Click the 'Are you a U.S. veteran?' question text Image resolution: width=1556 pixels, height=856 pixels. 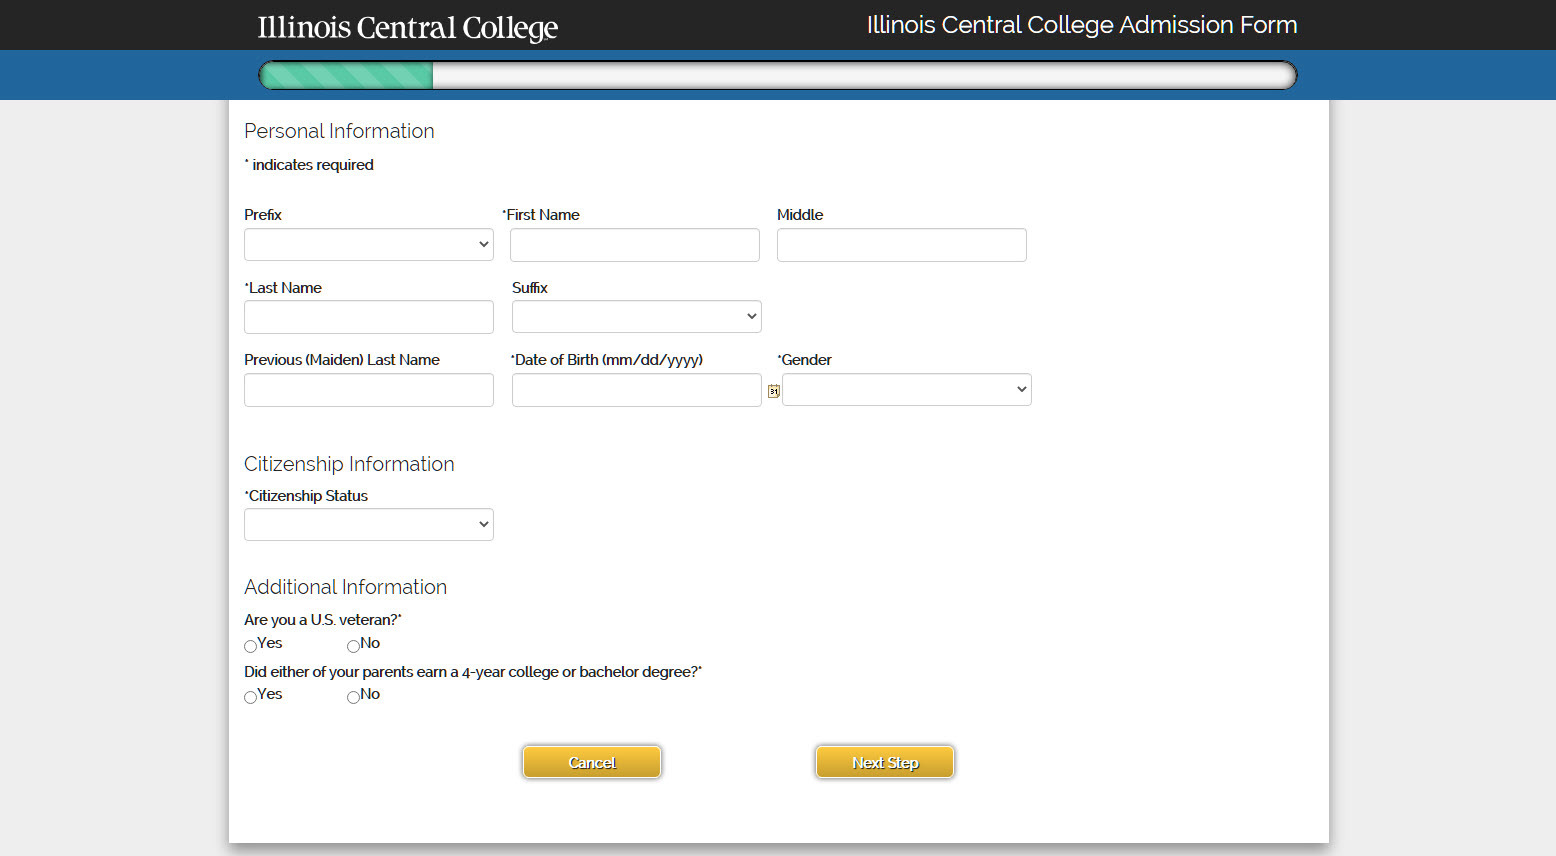[x=323, y=620]
